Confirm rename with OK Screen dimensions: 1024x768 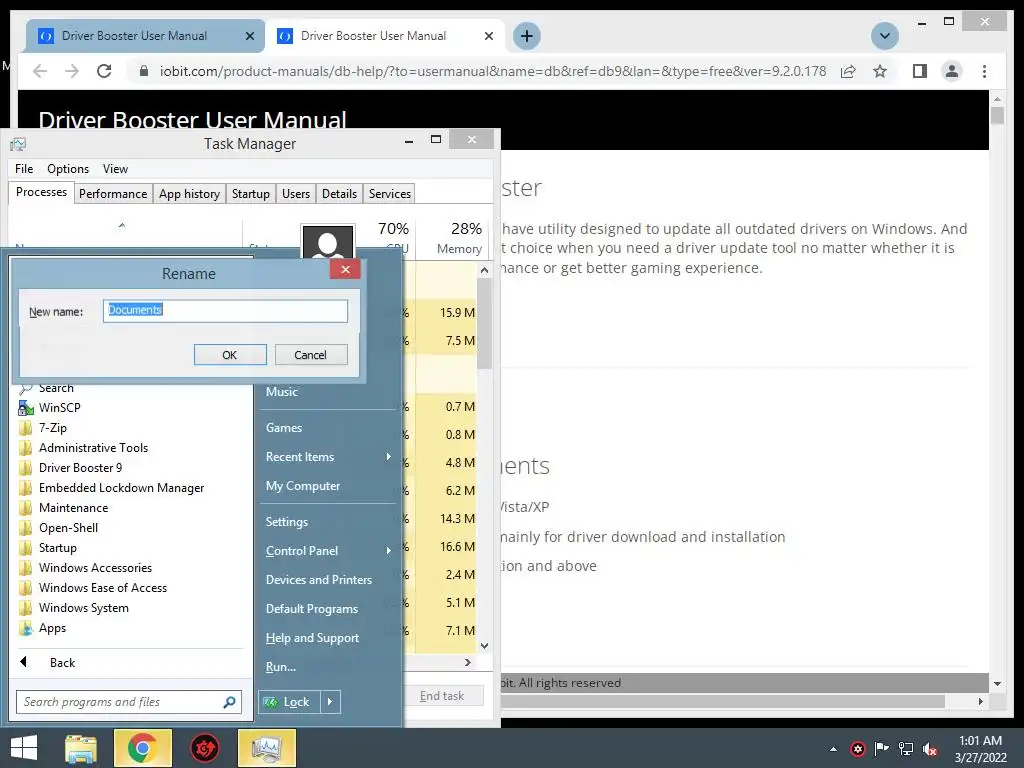click(230, 355)
